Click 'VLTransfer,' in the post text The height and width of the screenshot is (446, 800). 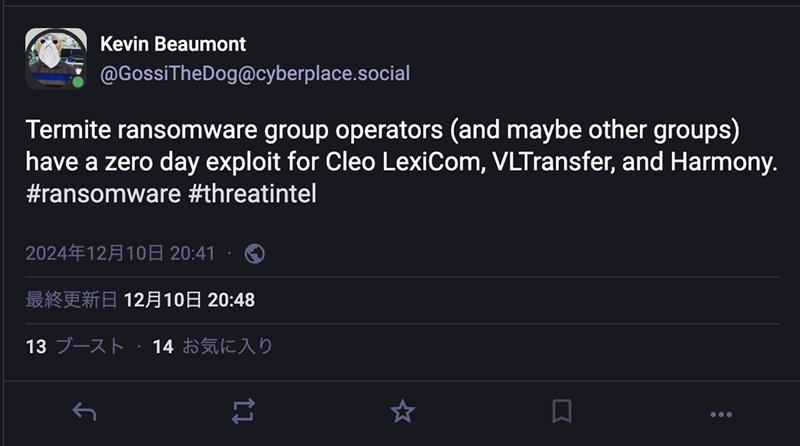click(549, 163)
